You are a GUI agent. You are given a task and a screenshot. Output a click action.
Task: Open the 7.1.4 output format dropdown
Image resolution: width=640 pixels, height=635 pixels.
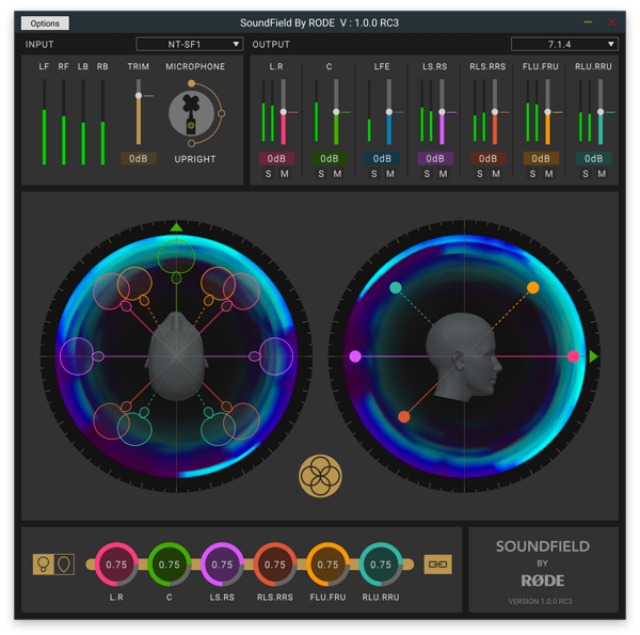click(564, 44)
